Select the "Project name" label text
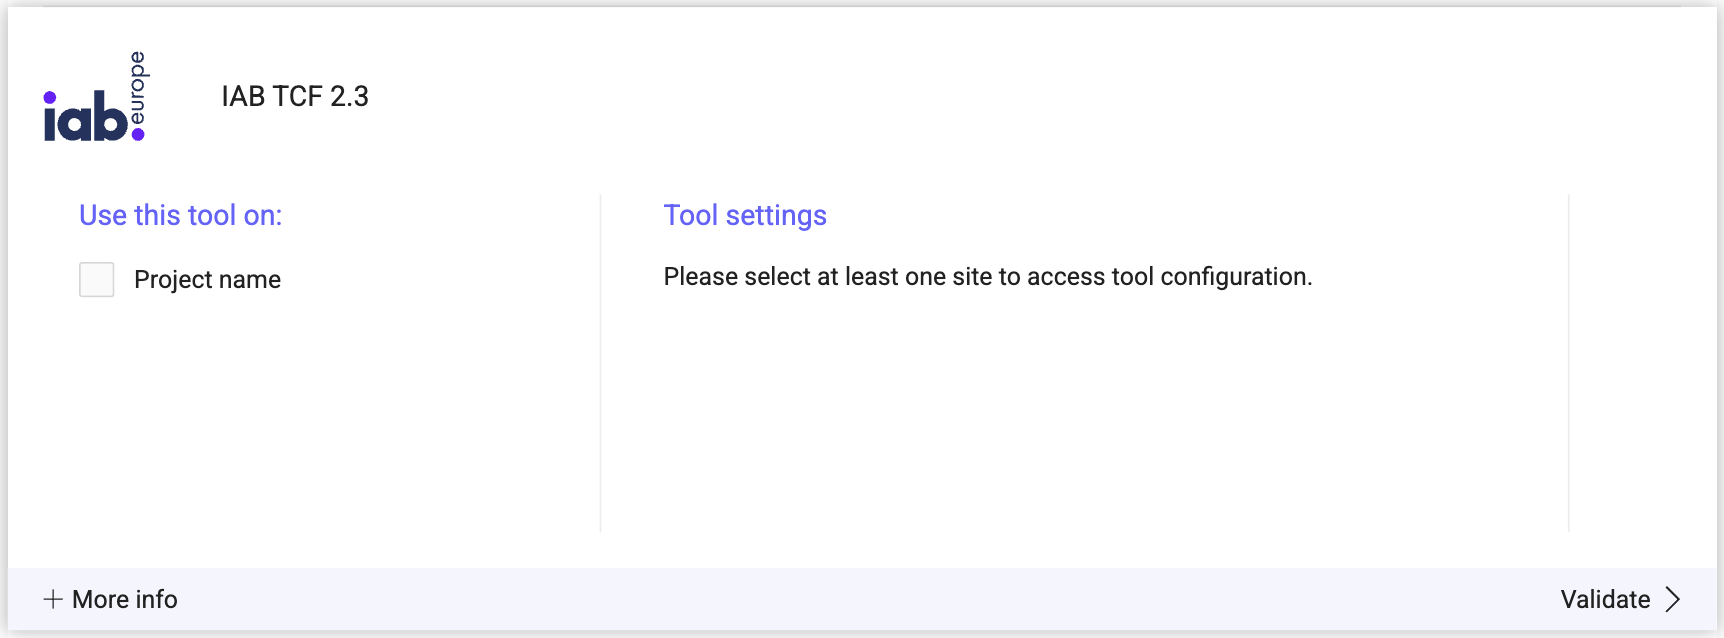Image resolution: width=1724 pixels, height=638 pixels. tap(207, 280)
